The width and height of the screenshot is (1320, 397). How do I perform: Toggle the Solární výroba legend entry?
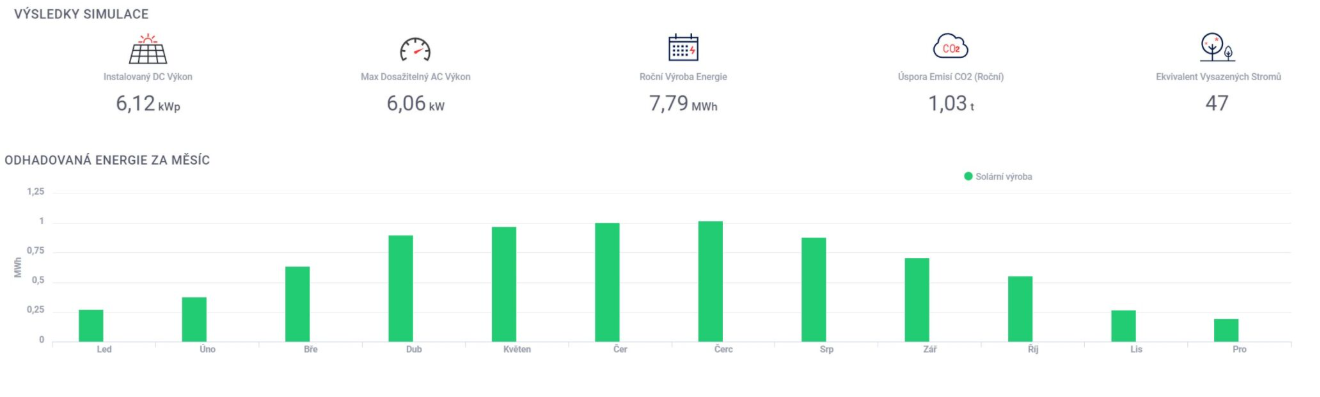pos(999,176)
